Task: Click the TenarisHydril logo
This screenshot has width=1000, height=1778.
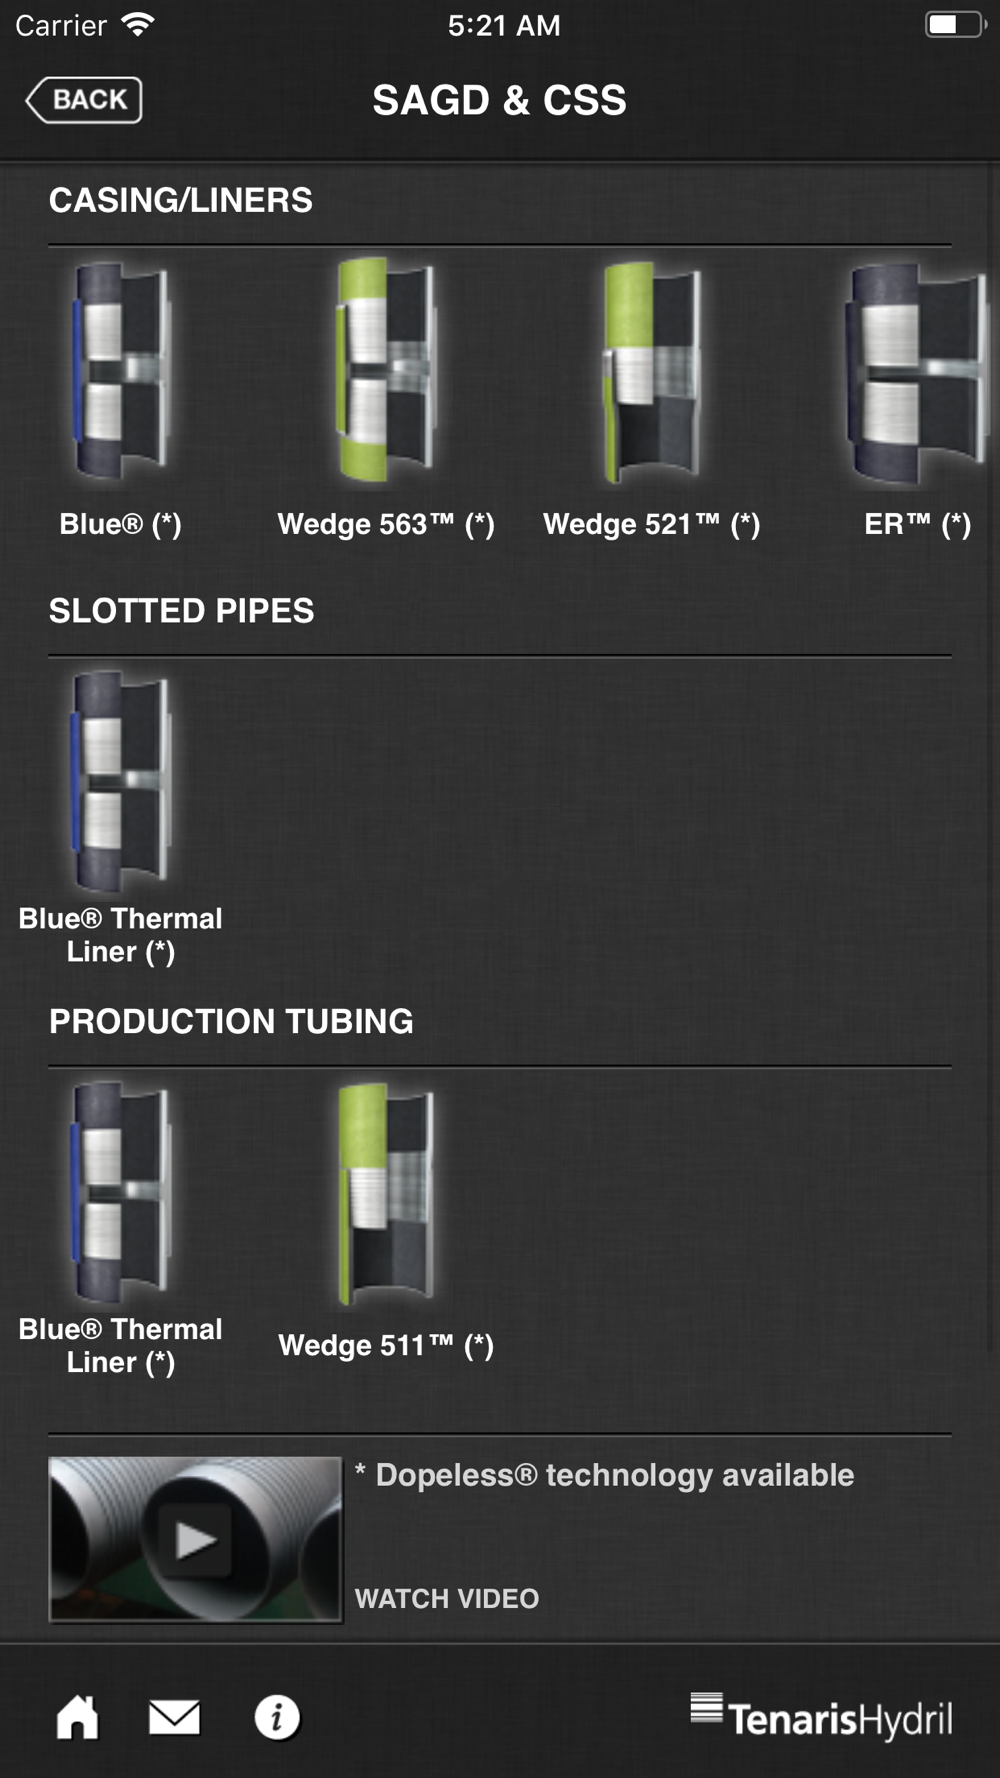Action: click(821, 1716)
